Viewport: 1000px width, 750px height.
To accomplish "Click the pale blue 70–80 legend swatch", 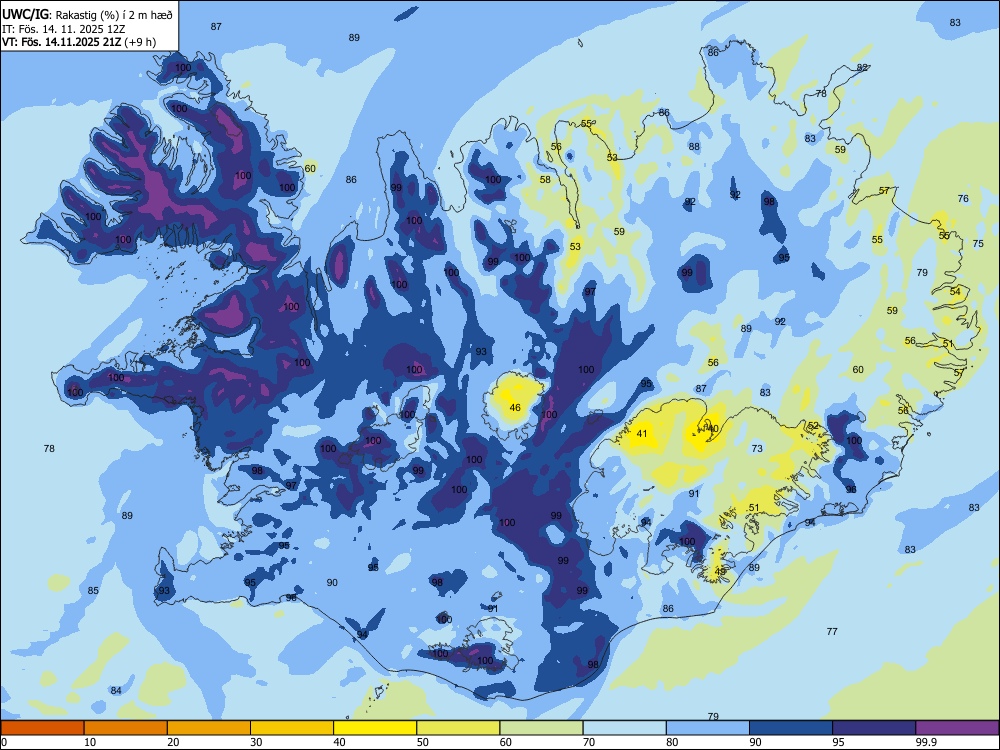I will tap(625, 728).
